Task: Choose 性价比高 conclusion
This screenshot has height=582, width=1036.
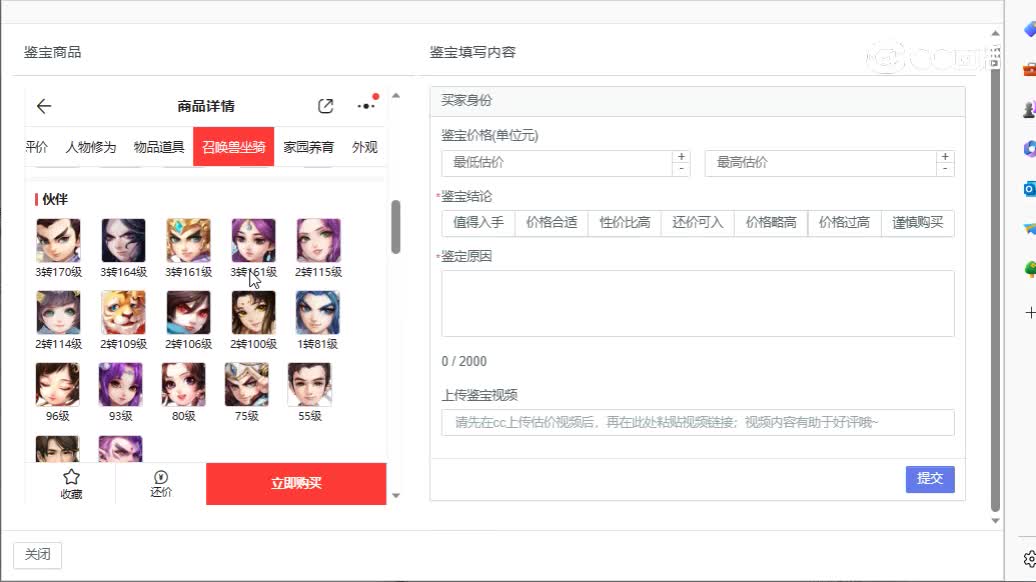Action: point(624,223)
